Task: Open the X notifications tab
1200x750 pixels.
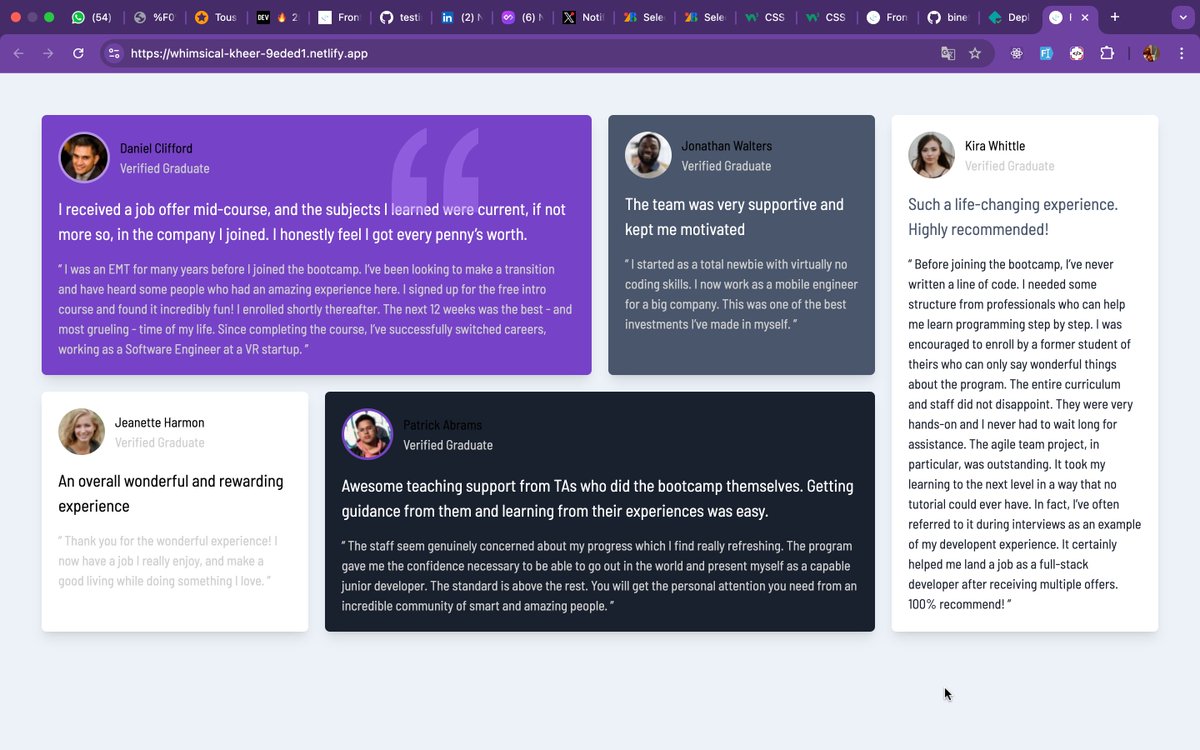Action: (583, 17)
